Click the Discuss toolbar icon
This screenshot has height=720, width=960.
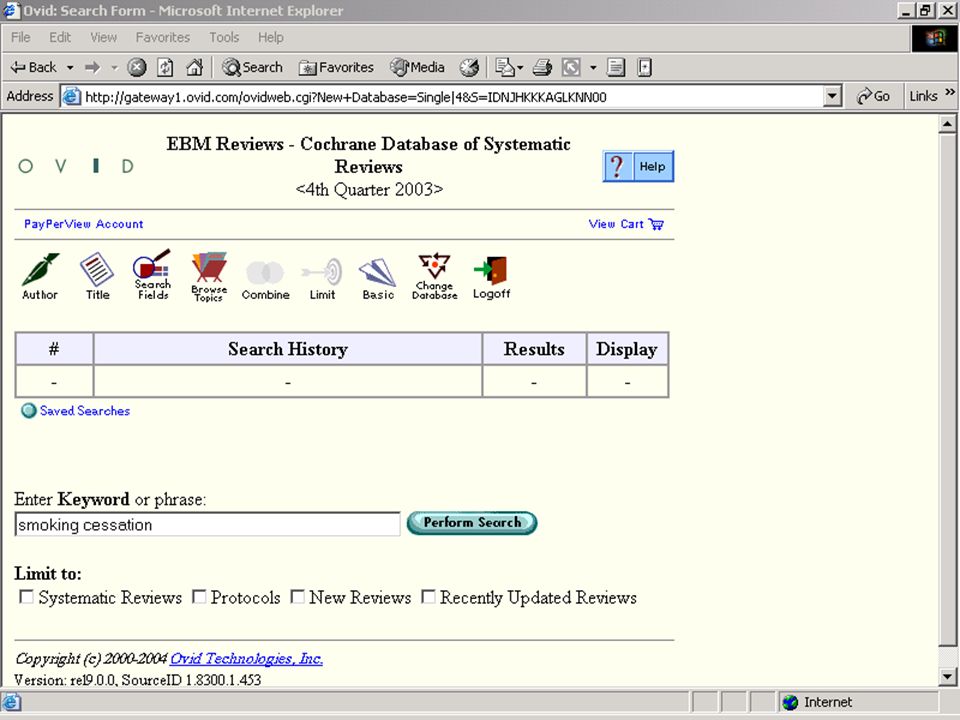point(616,67)
